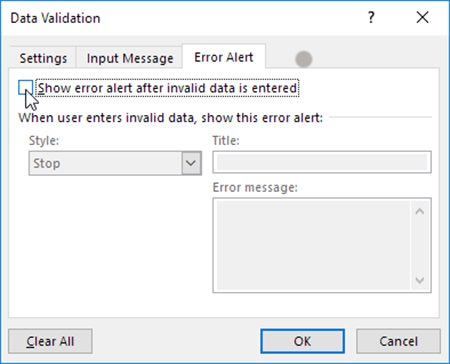Enable the show error alert checkbox
Image resolution: width=450 pixels, height=364 pixels.
click(x=25, y=87)
